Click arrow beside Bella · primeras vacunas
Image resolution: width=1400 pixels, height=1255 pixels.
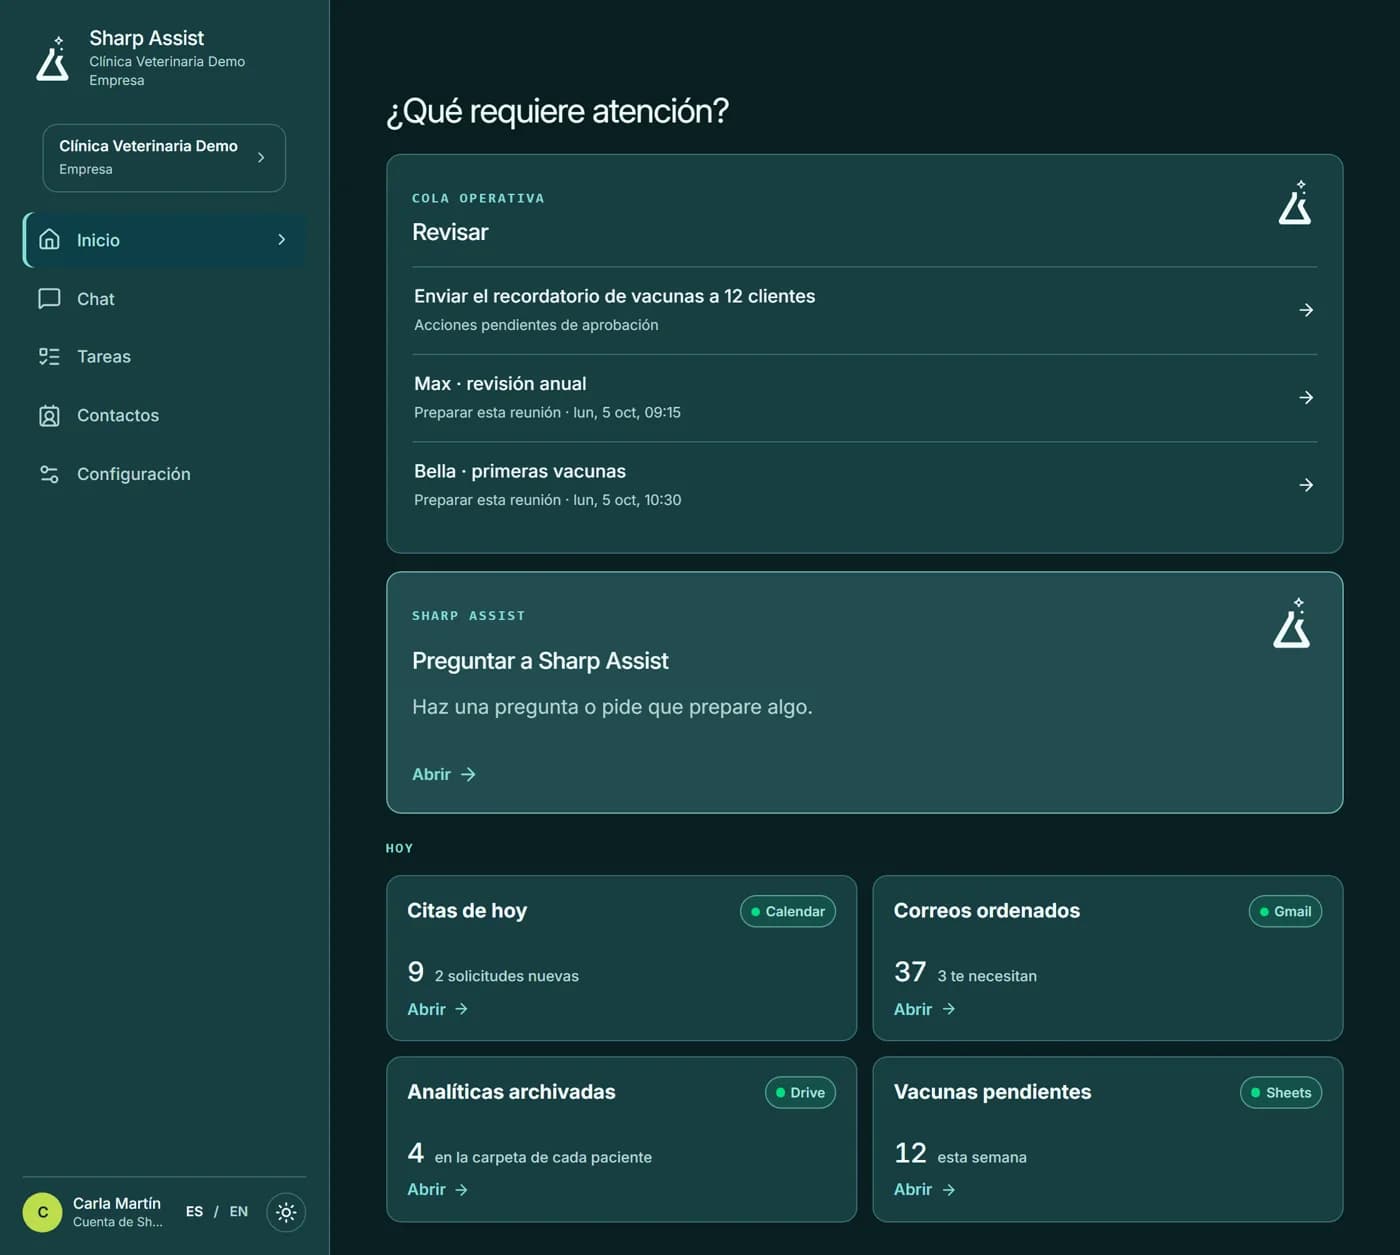click(1306, 485)
